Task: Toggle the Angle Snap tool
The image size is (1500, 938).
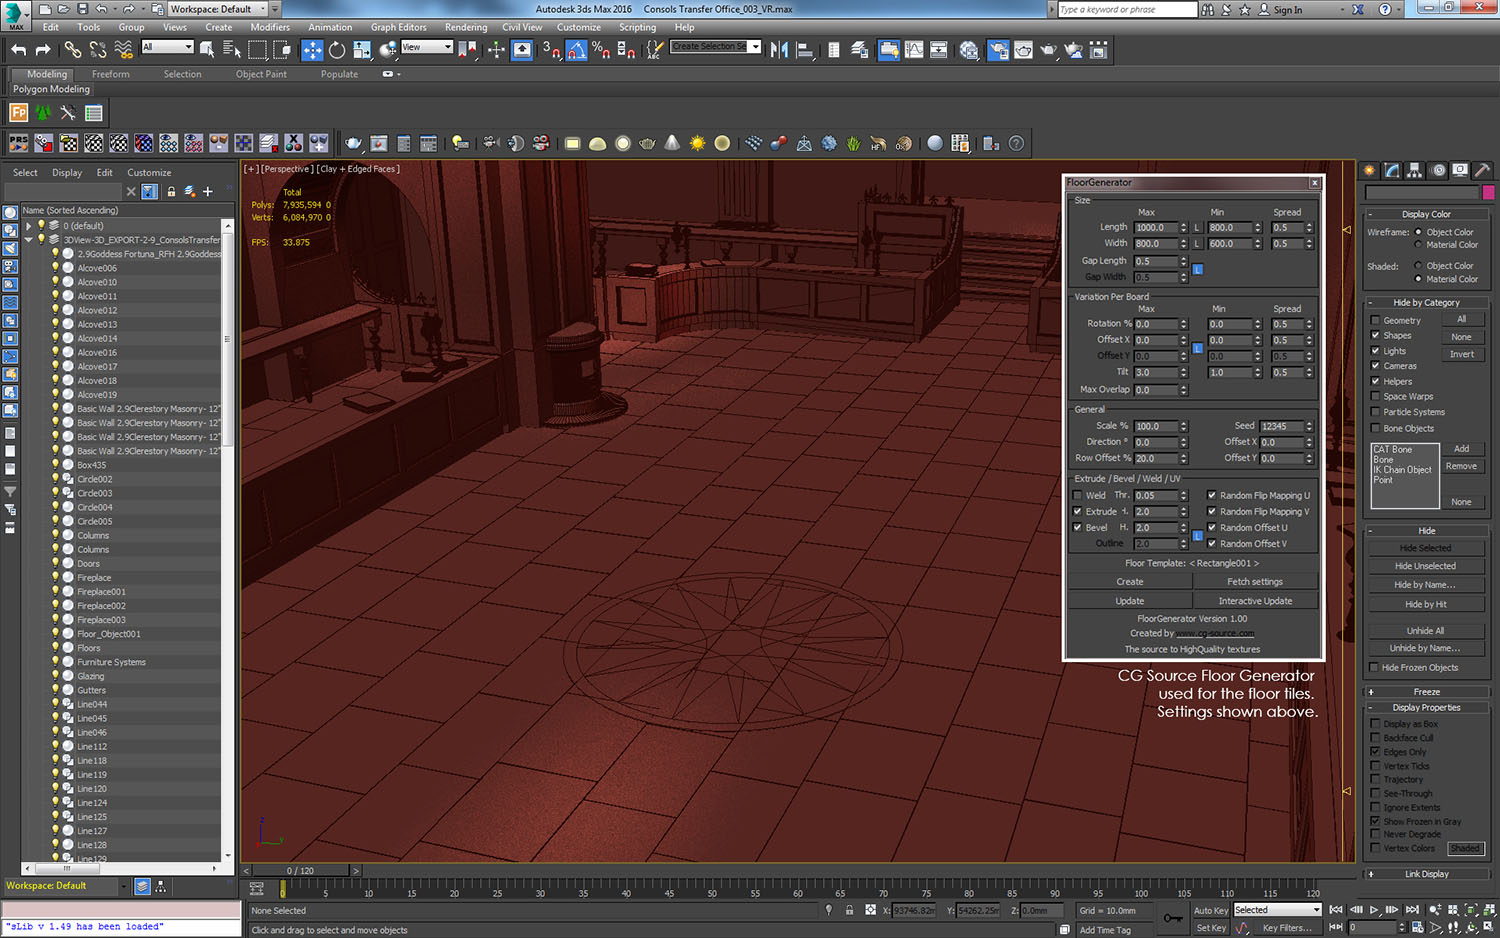Action: (x=577, y=50)
